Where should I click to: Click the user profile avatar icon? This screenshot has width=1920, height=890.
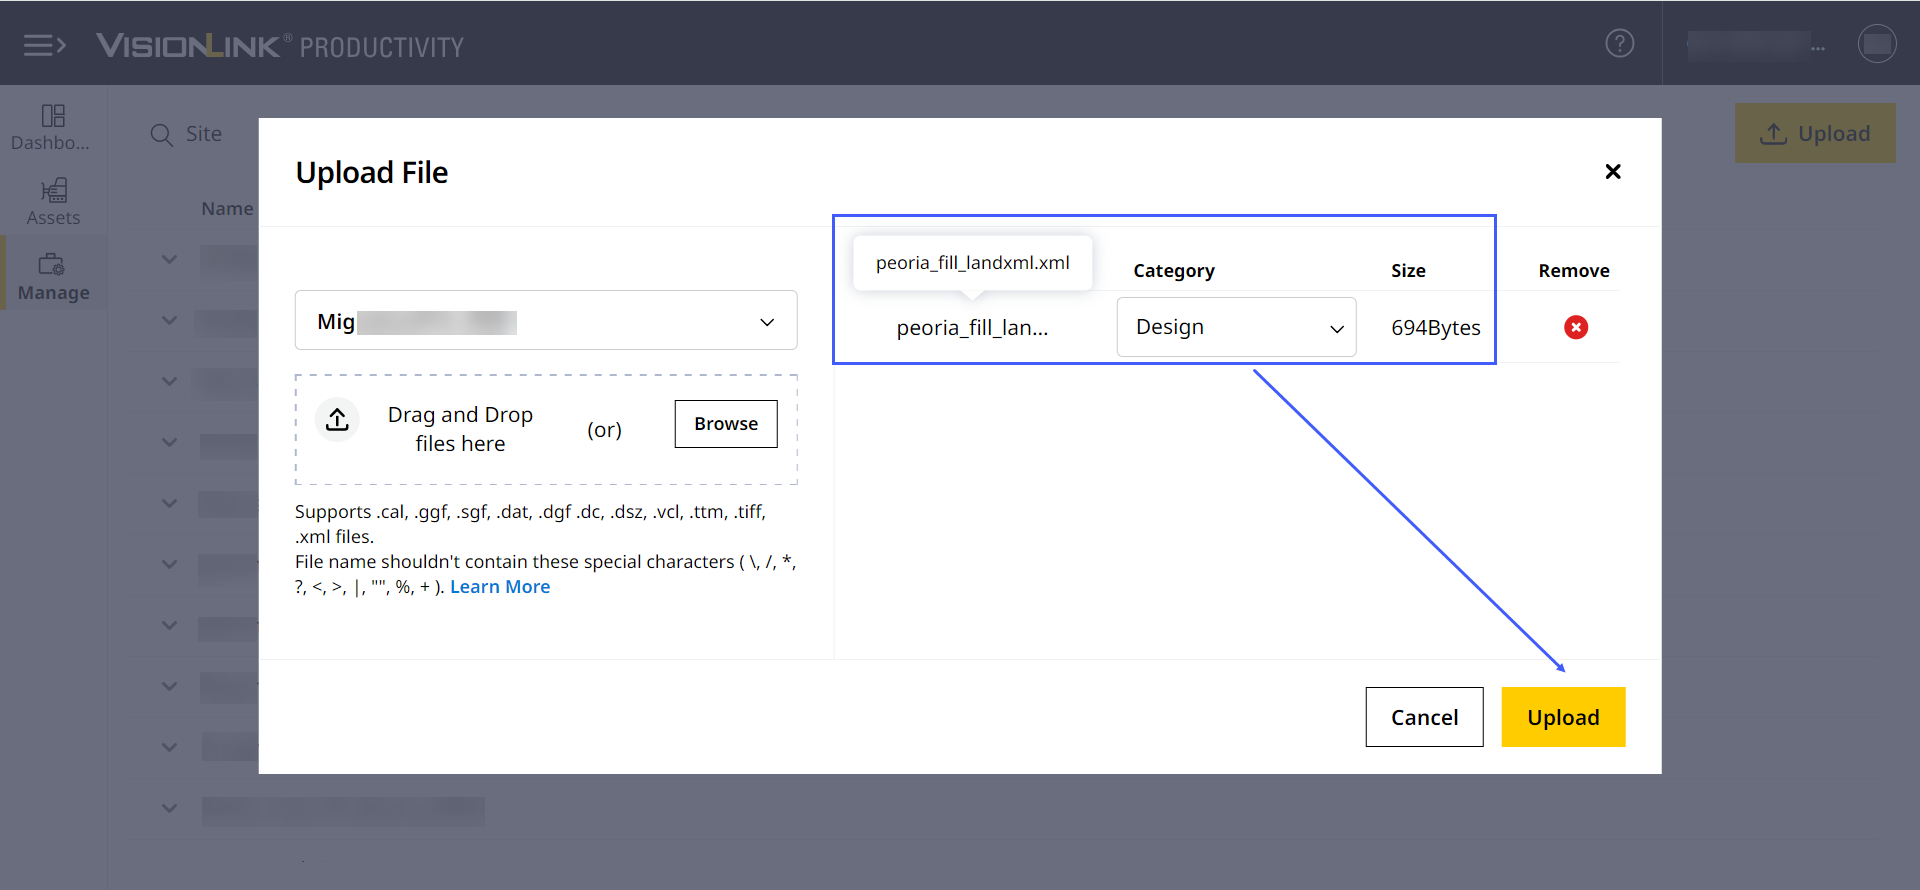tap(1876, 44)
